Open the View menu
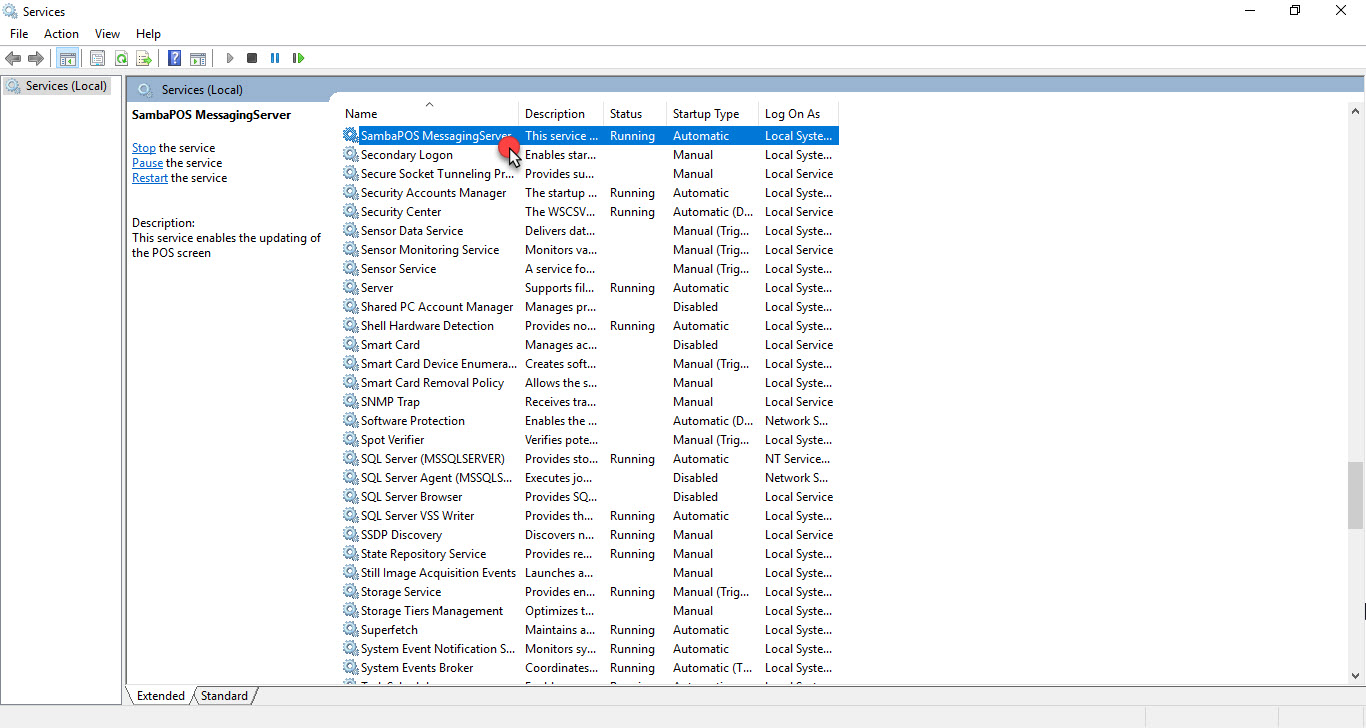1366x728 pixels. 107,34
